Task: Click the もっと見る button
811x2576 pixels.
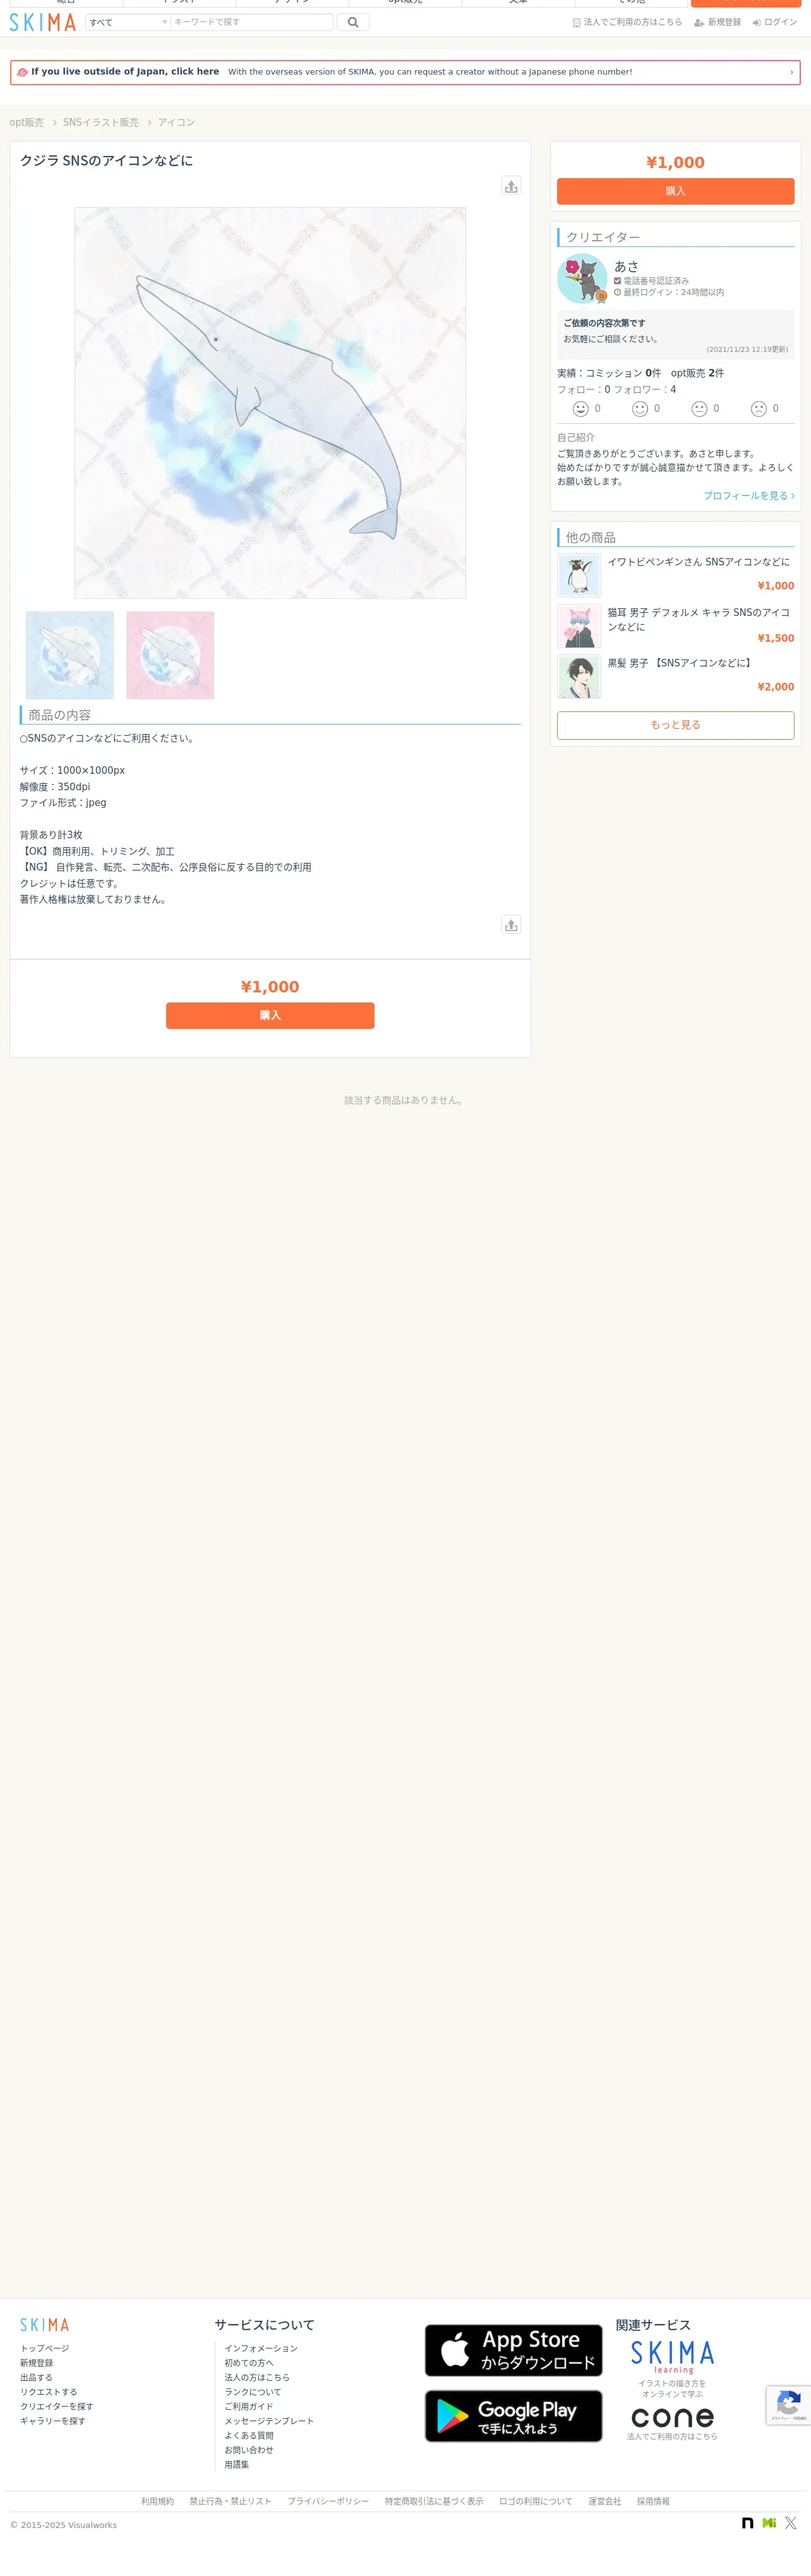Action: (x=675, y=725)
